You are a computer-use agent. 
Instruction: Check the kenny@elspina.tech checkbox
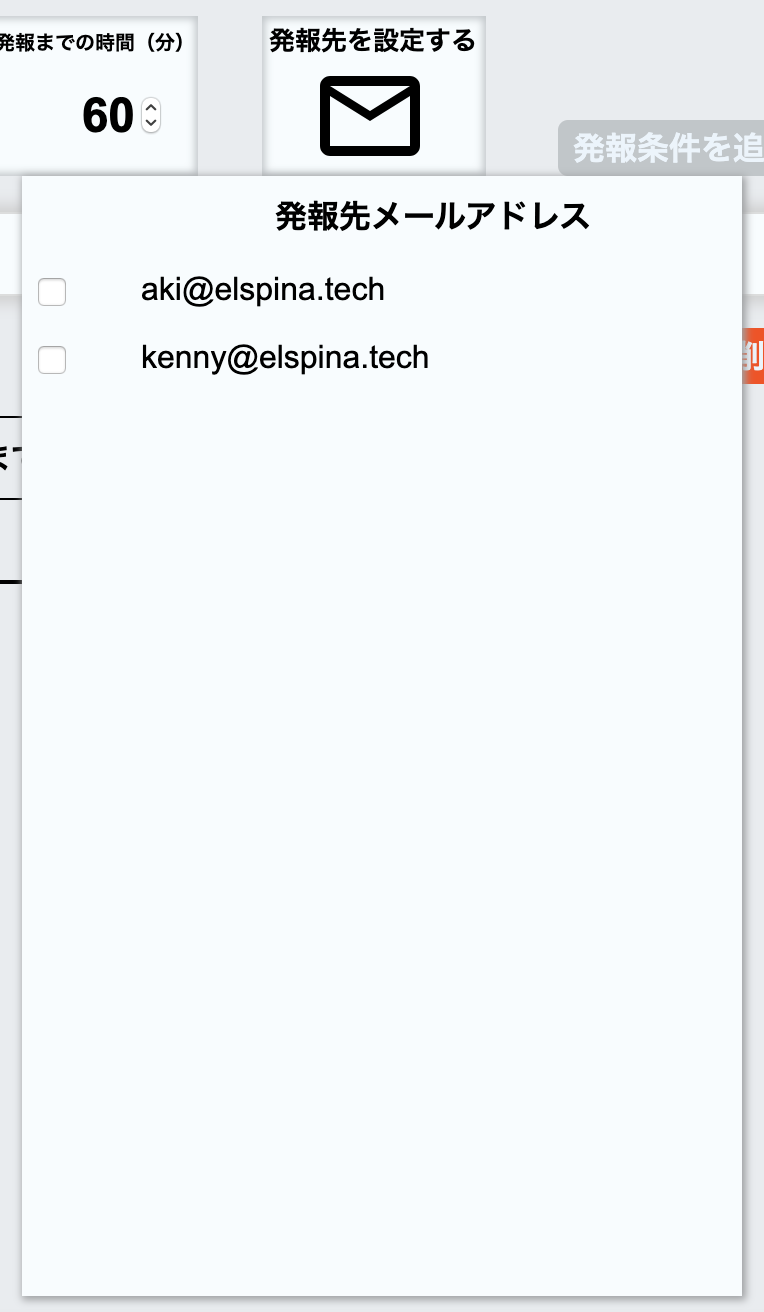pyautogui.click(x=52, y=359)
